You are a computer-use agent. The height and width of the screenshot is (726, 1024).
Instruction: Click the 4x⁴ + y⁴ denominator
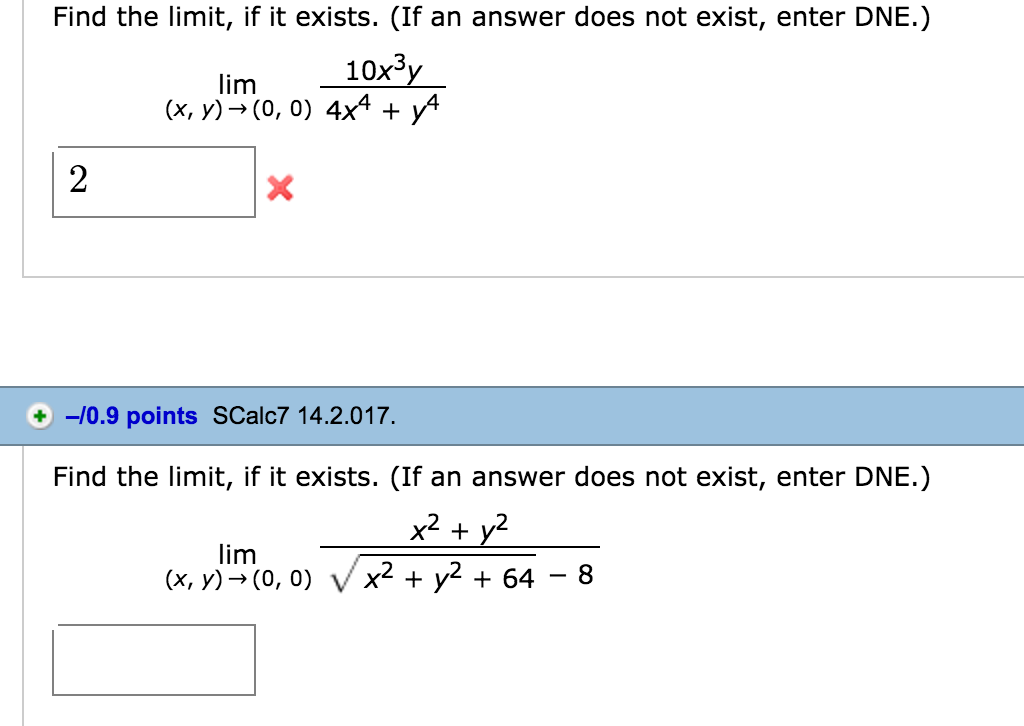point(382,107)
